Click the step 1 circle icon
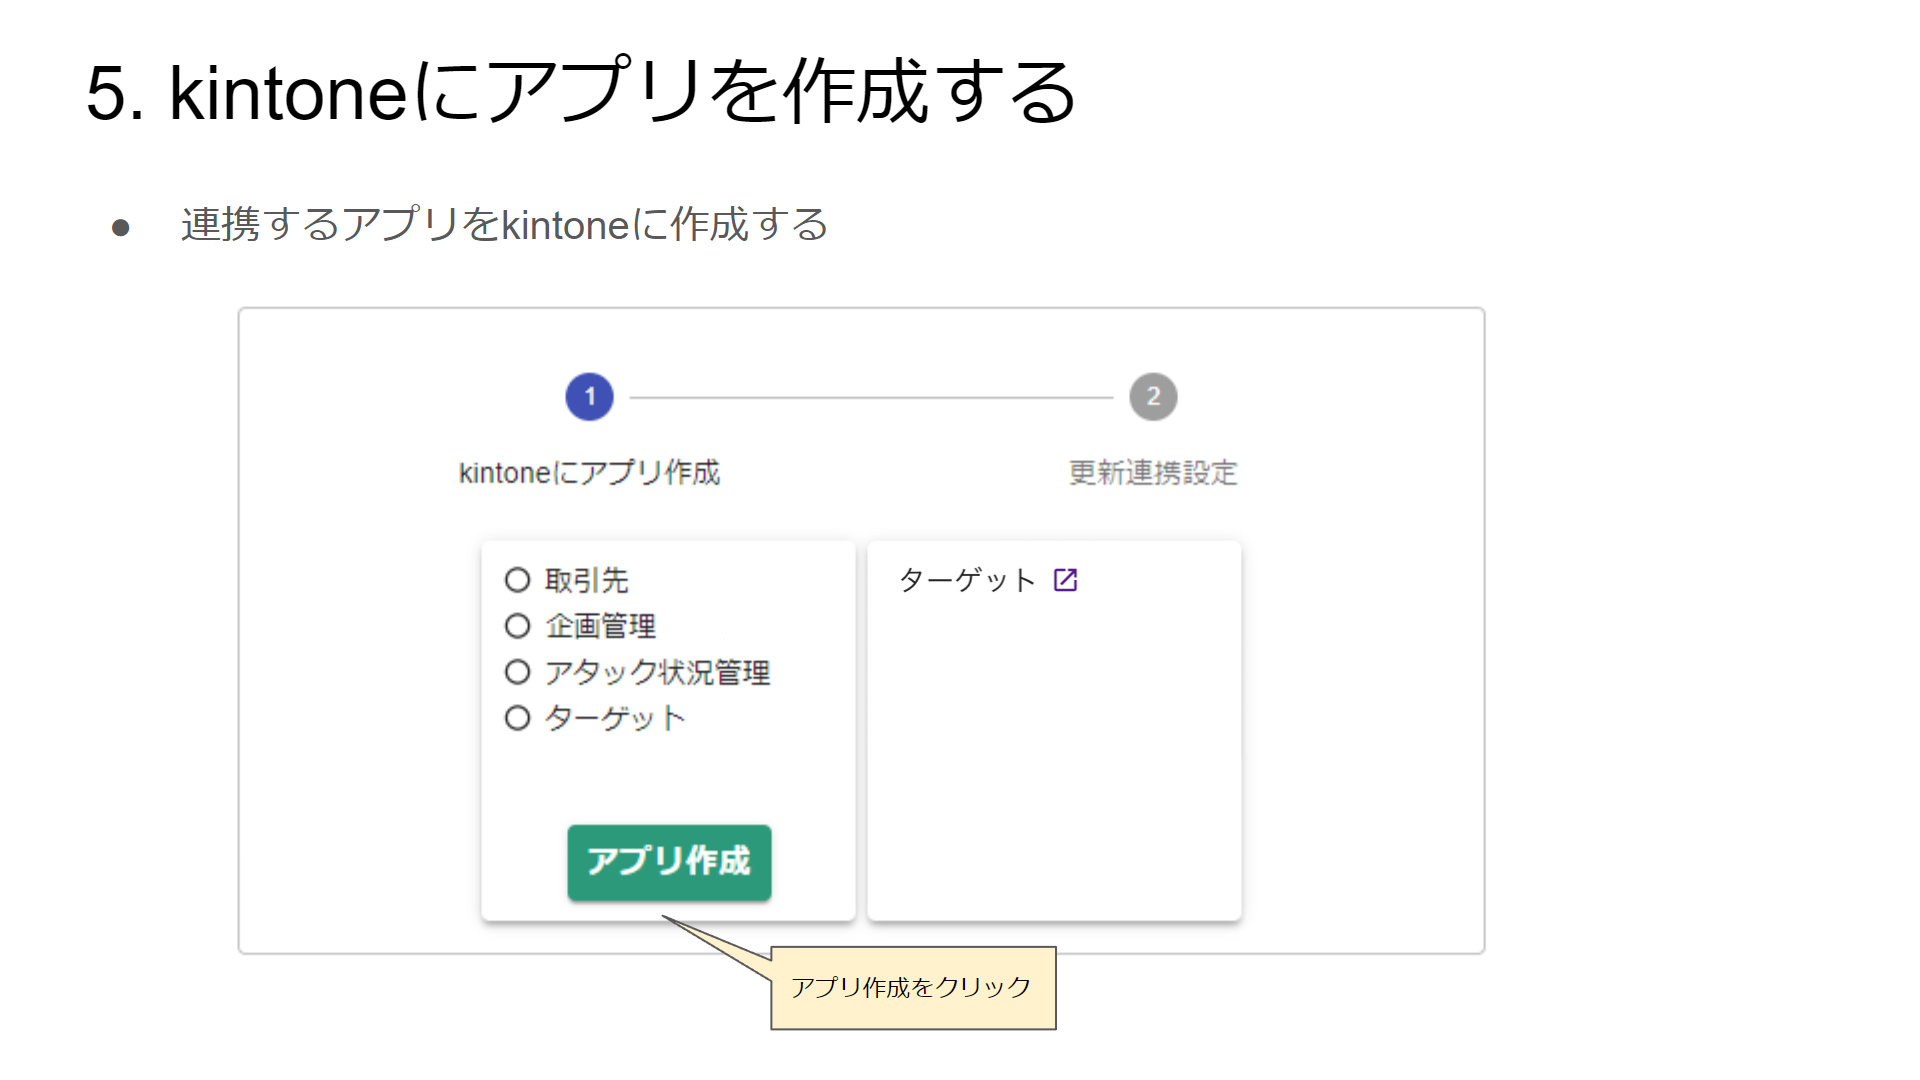 point(589,397)
